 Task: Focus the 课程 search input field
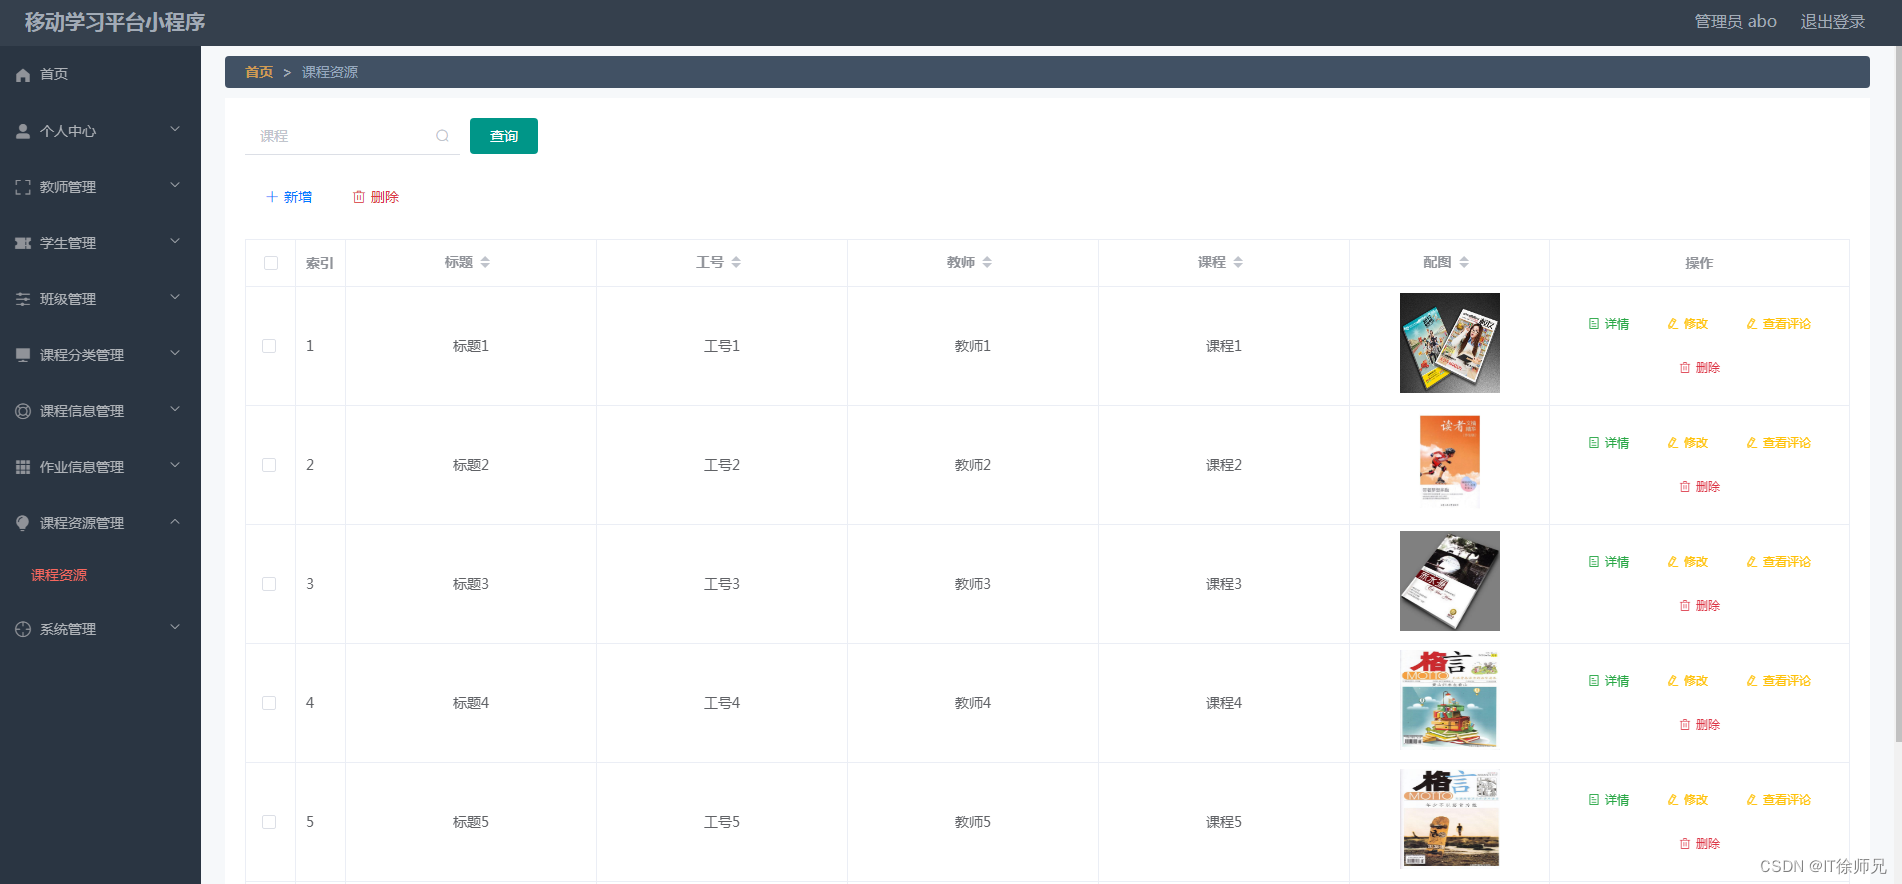point(352,136)
